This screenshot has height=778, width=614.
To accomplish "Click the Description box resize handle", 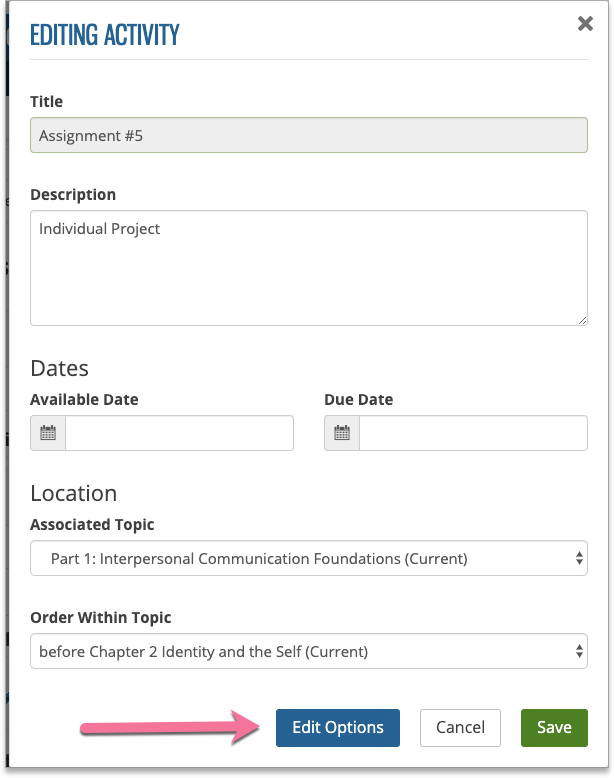I will click(x=582, y=320).
